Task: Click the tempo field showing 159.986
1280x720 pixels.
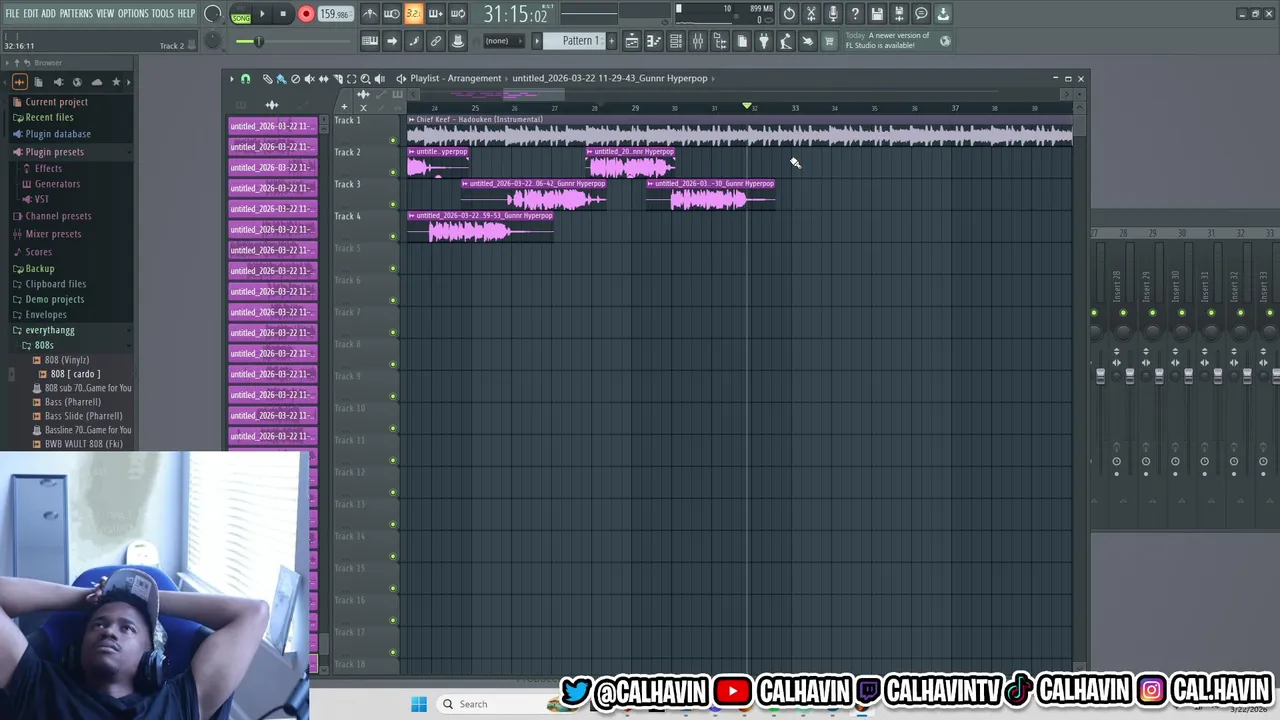Action: tap(334, 14)
